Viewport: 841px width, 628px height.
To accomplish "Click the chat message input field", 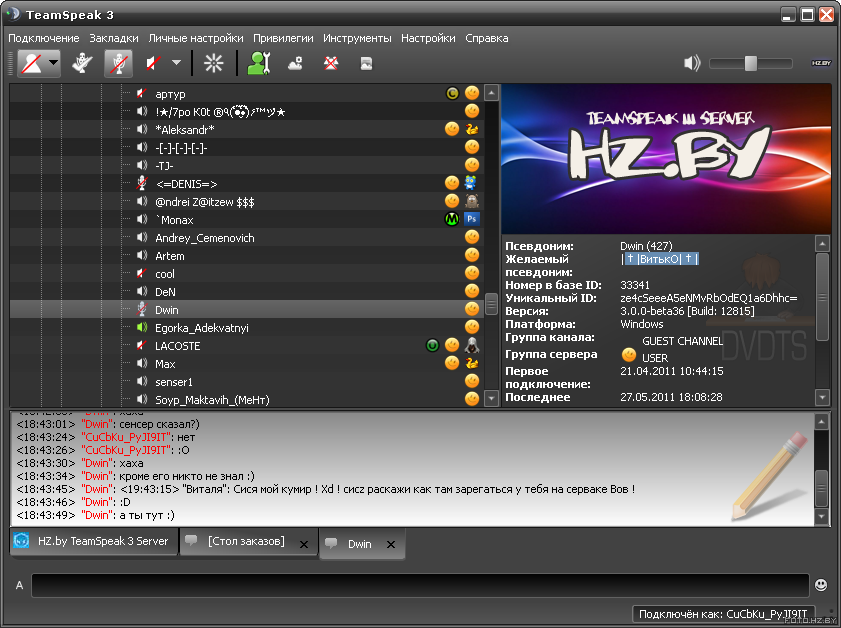I will pyautogui.click(x=420, y=585).
